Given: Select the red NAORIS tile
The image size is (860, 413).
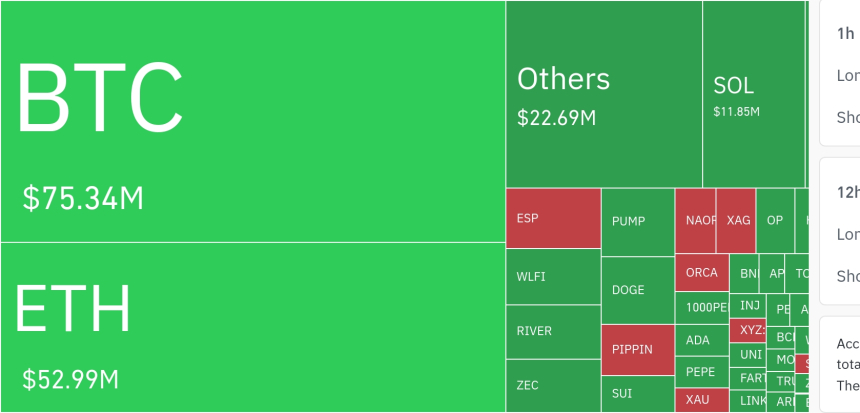Looking at the screenshot, I should click(x=695, y=220).
